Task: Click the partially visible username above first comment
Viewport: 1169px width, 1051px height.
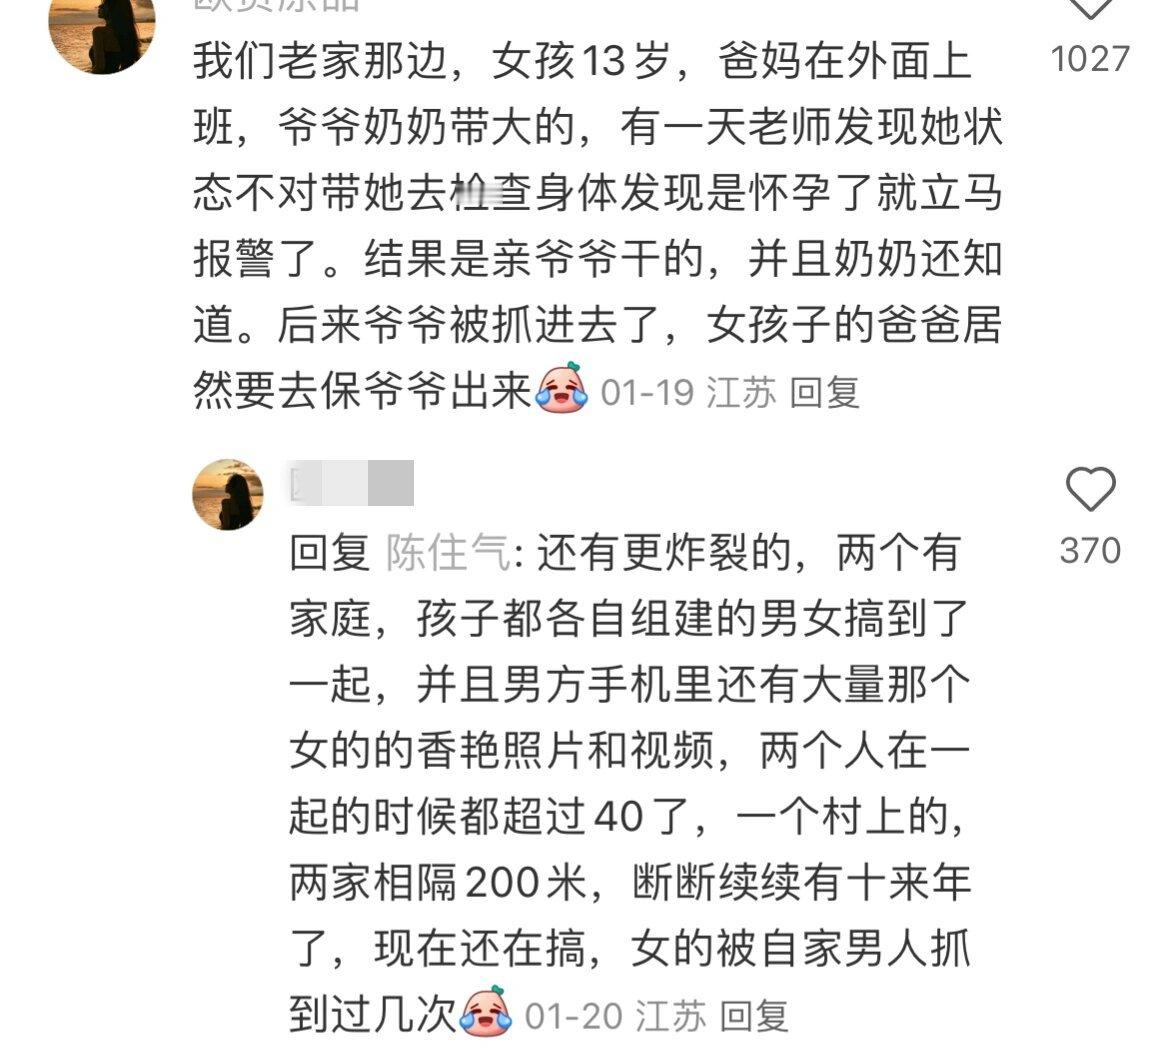Action: 277,6
